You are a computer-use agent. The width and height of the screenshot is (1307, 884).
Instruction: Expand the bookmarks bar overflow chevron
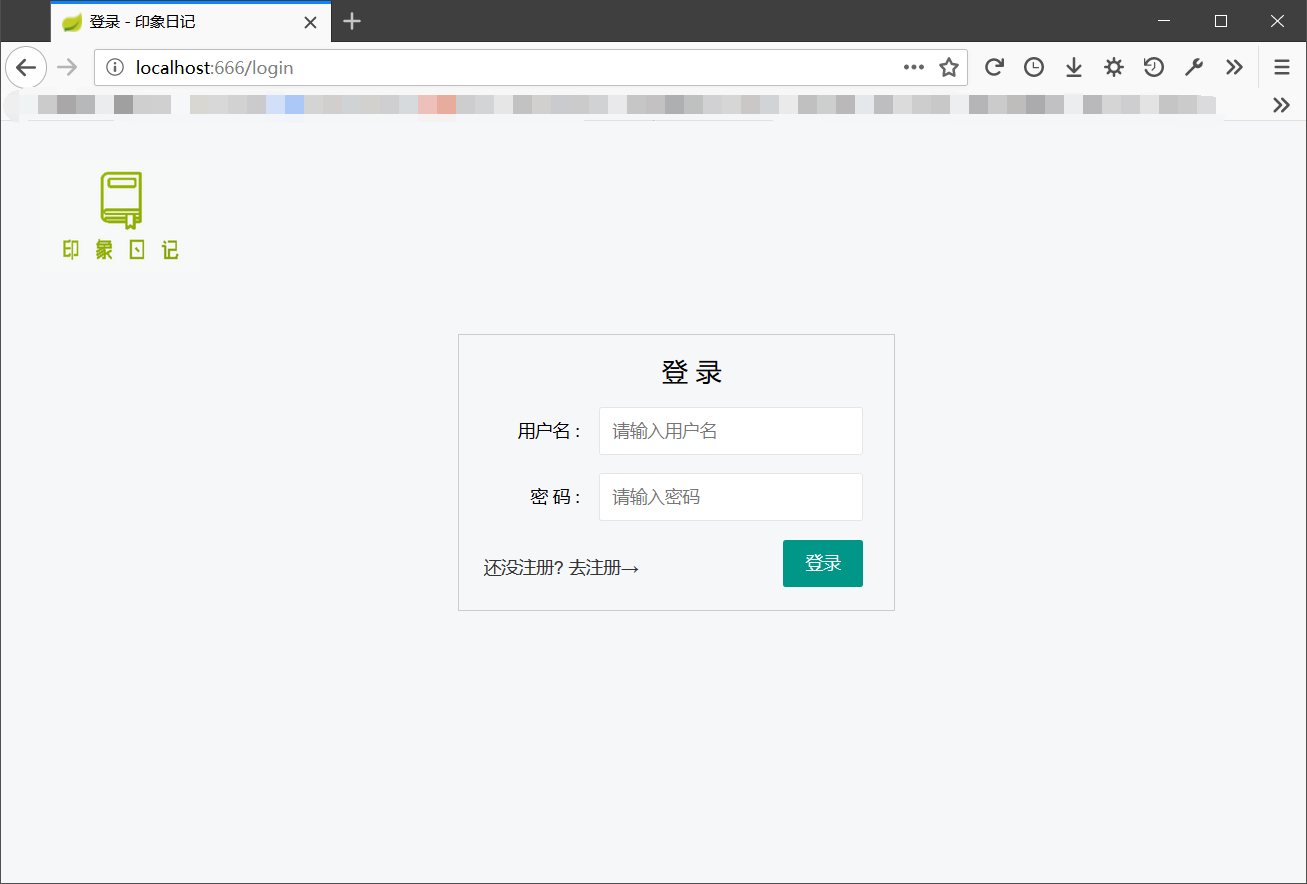1281,104
